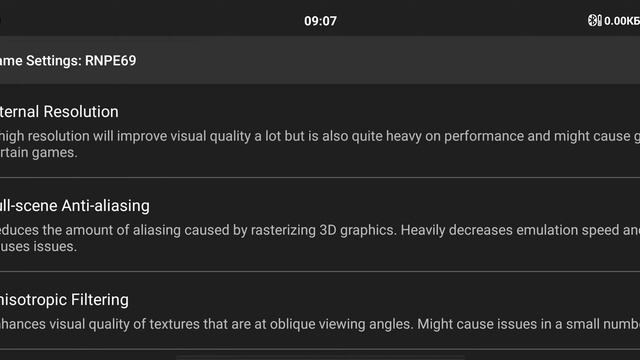Screen dimensions: 640x360
Task: Tap the Internal Resolution description about high resolution
Action: (x=320, y=144)
